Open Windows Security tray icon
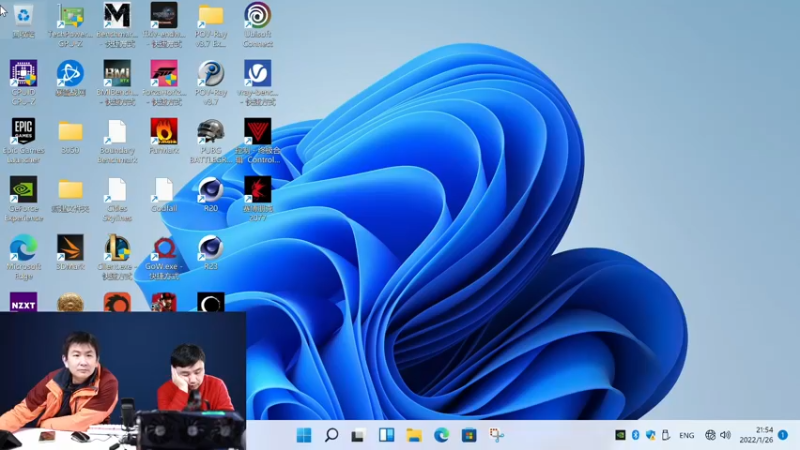 tap(651, 435)
